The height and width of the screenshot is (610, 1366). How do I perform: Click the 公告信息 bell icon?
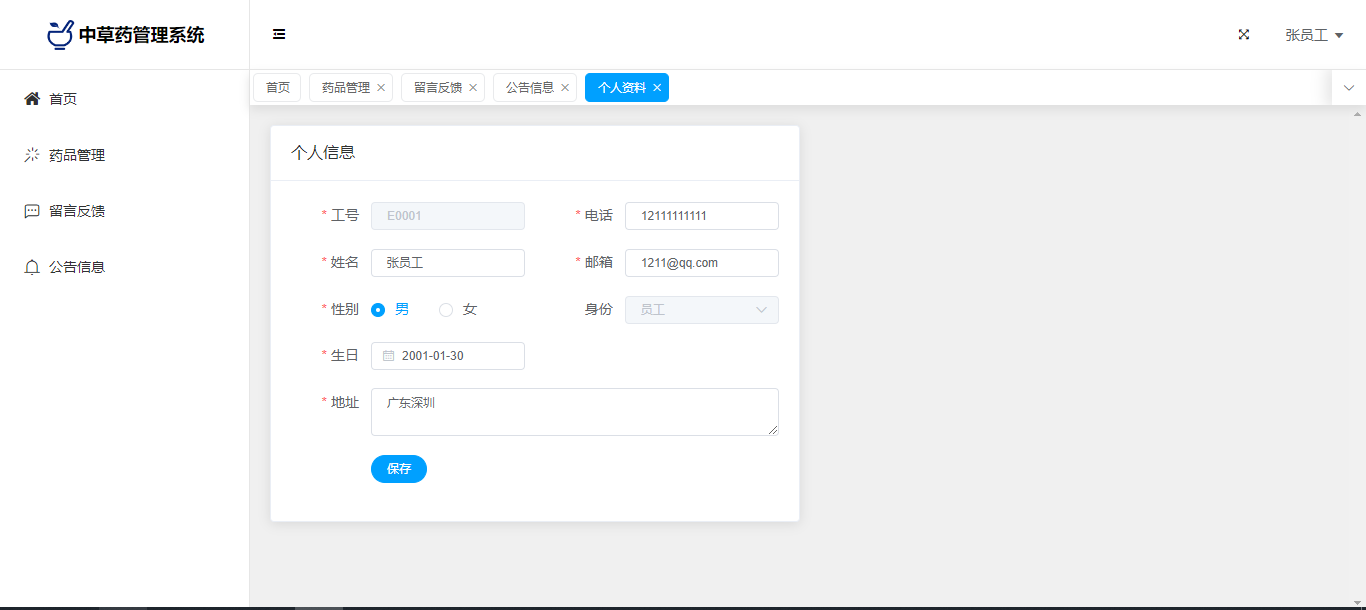click(x=32, y=267)
